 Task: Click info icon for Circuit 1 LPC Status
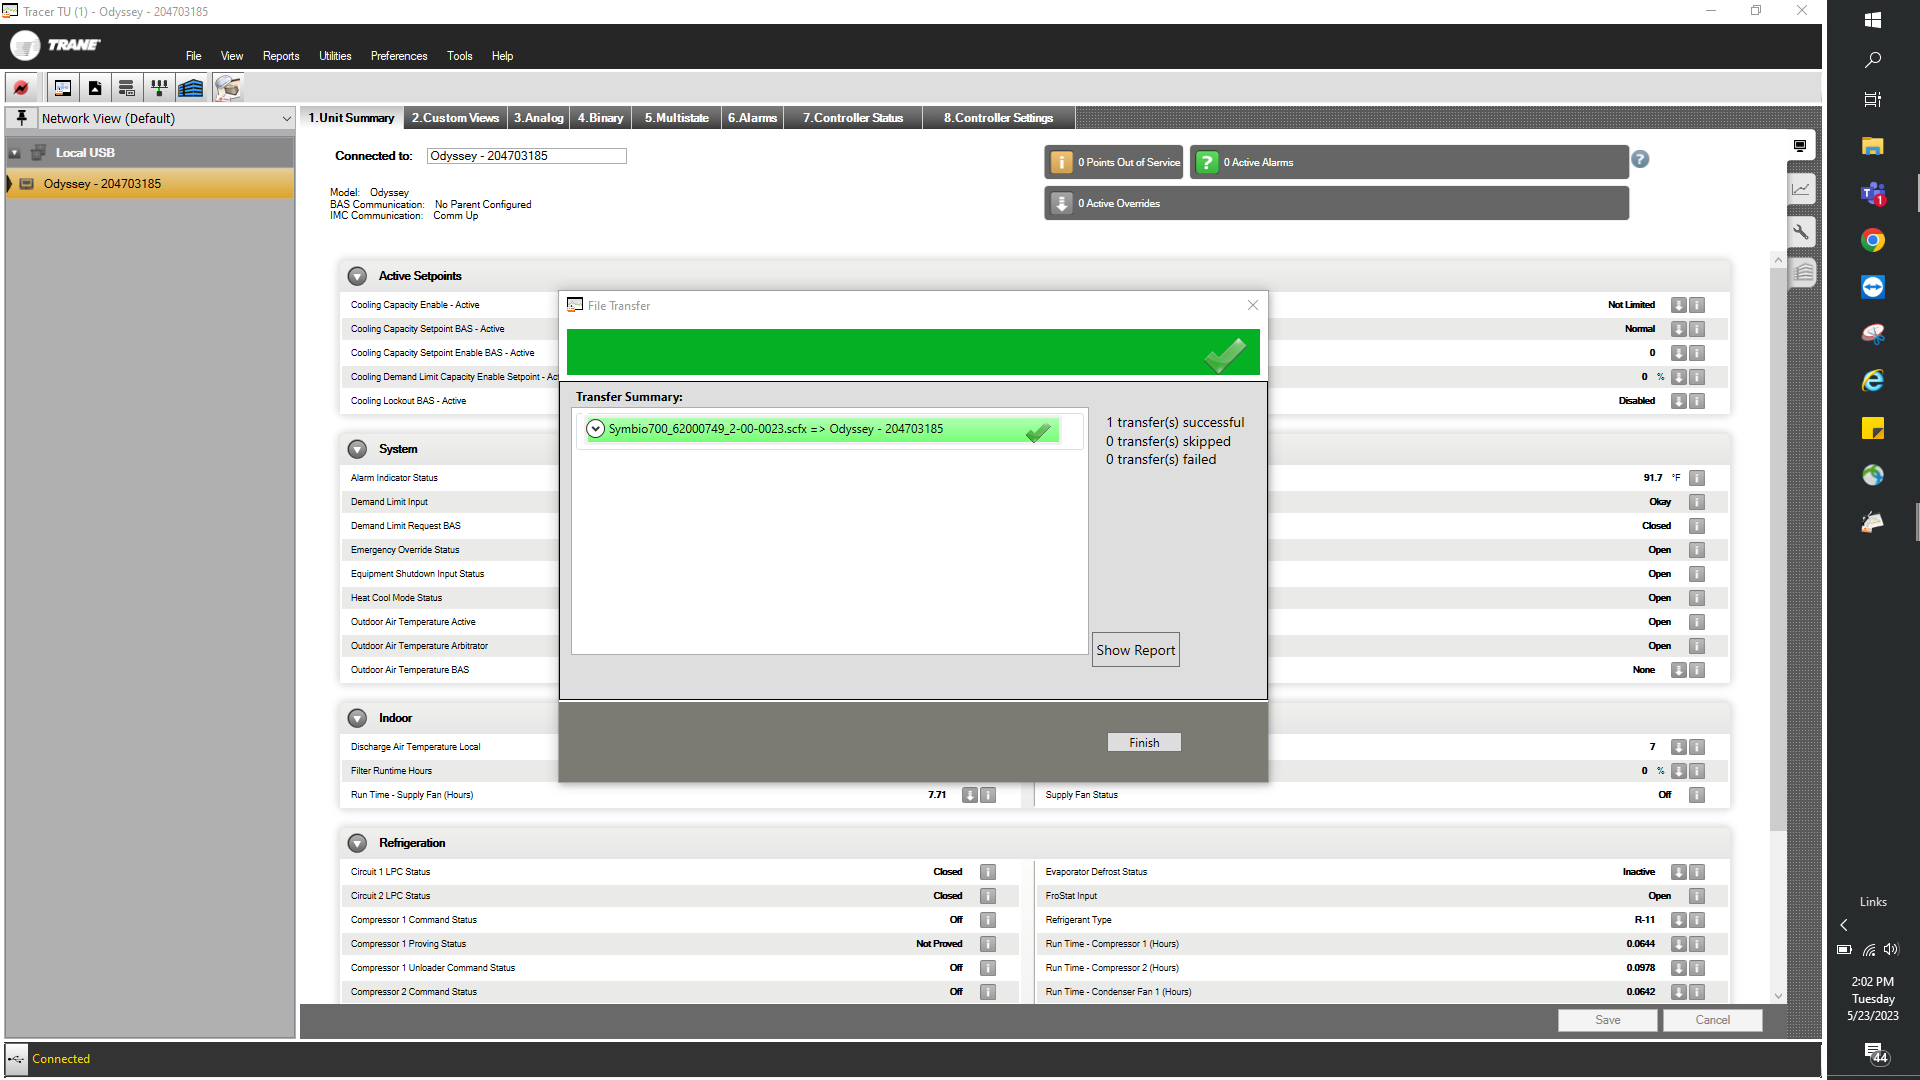pyautogui.click(x=988, y=872)
